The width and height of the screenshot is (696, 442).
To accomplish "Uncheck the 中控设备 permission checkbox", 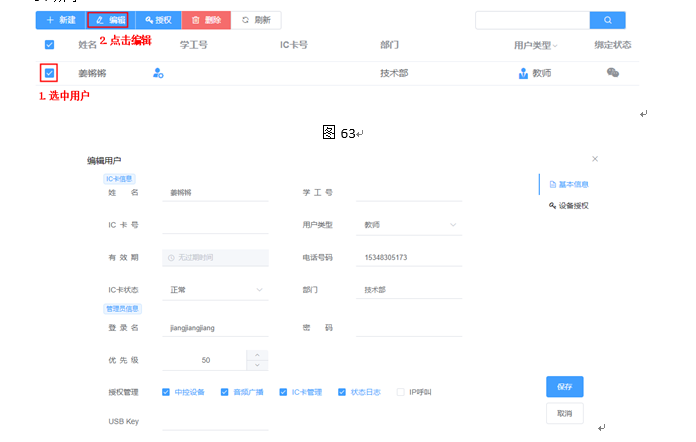I will pyautogui.click(x=167, y=391).
